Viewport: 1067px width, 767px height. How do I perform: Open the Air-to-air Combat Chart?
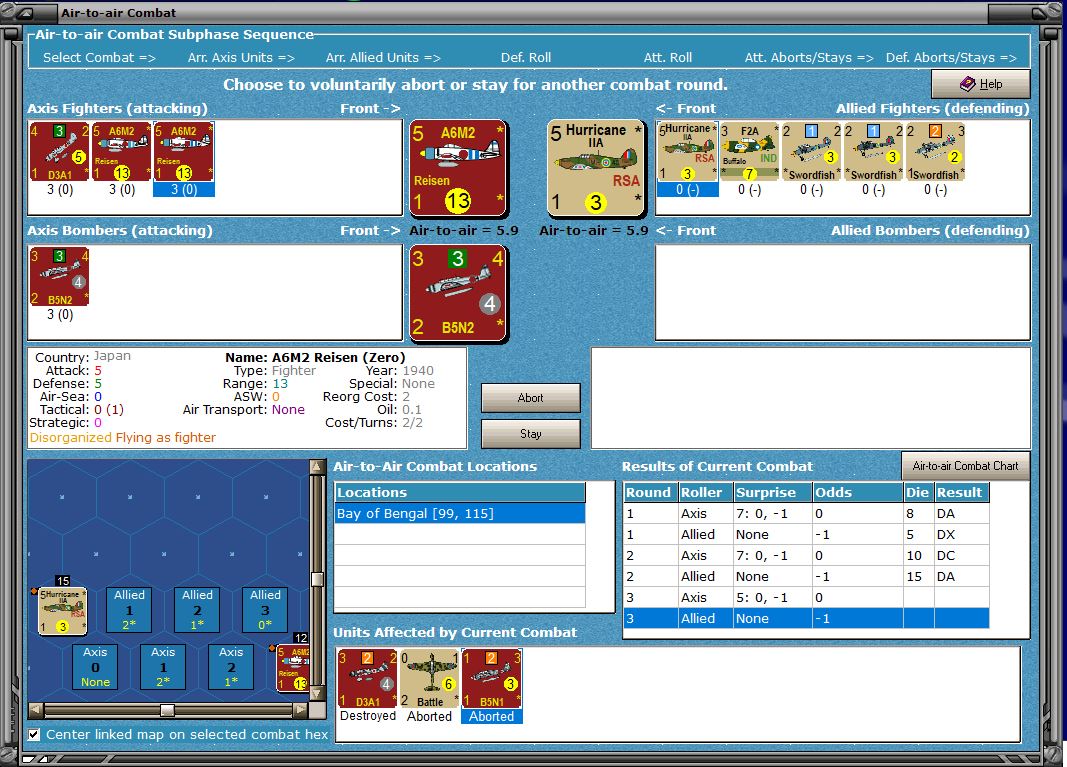tap(966, 466)
